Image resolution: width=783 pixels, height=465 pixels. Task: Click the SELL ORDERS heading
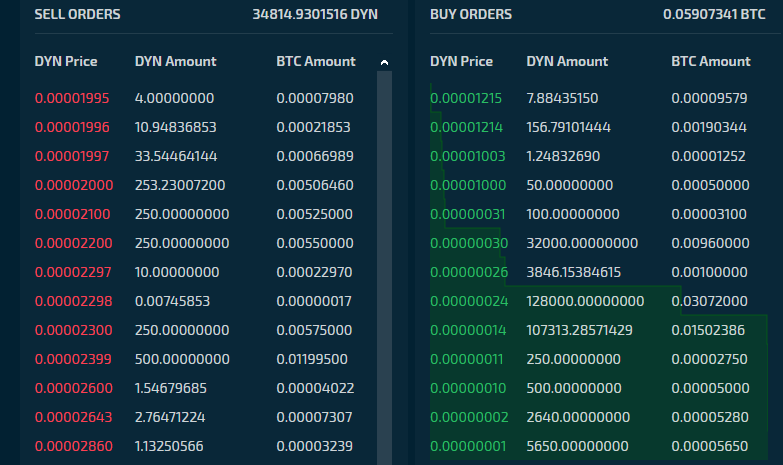[x=77, y=14]
